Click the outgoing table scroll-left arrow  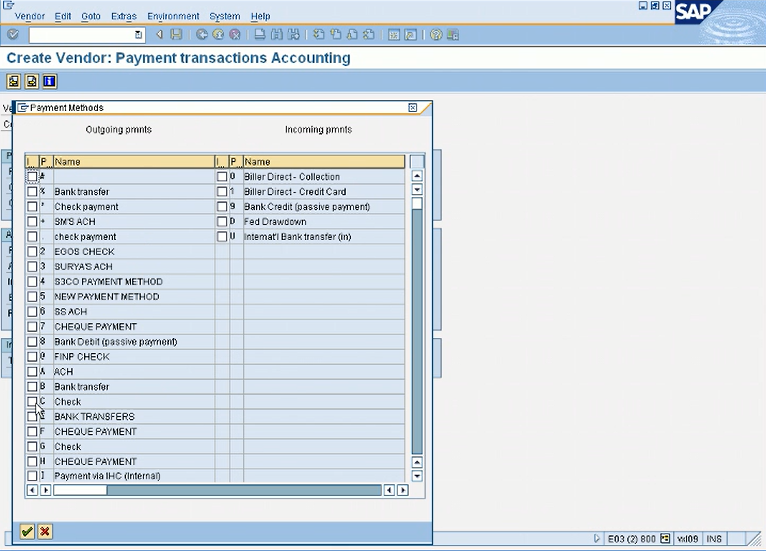pos(32,490)
